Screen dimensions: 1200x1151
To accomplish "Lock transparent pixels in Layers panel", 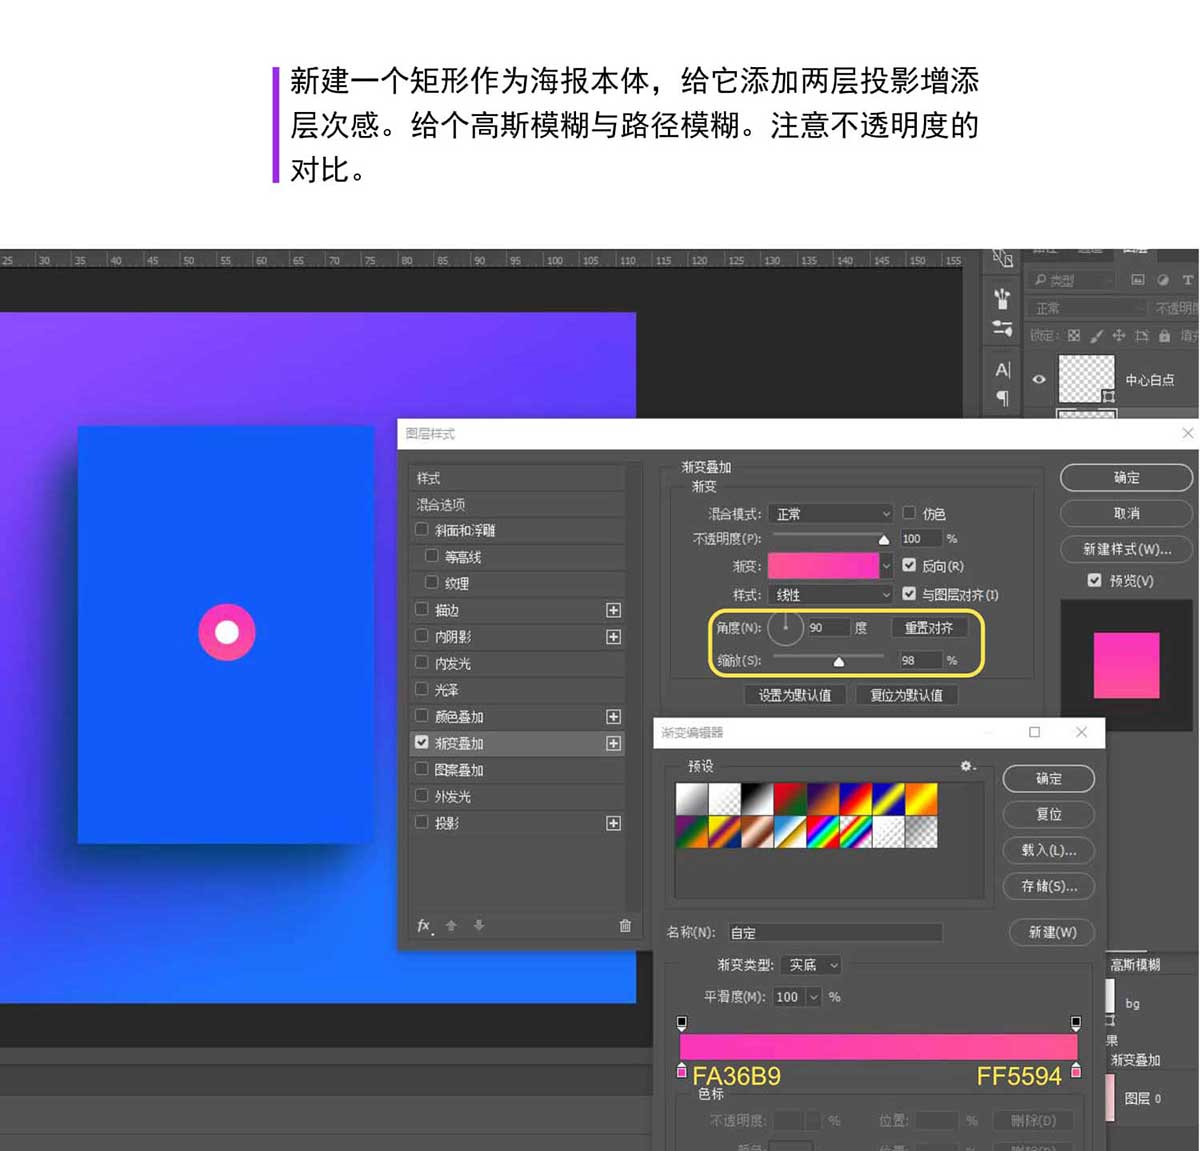I will pyautogui.click(x=1074, y=335).
